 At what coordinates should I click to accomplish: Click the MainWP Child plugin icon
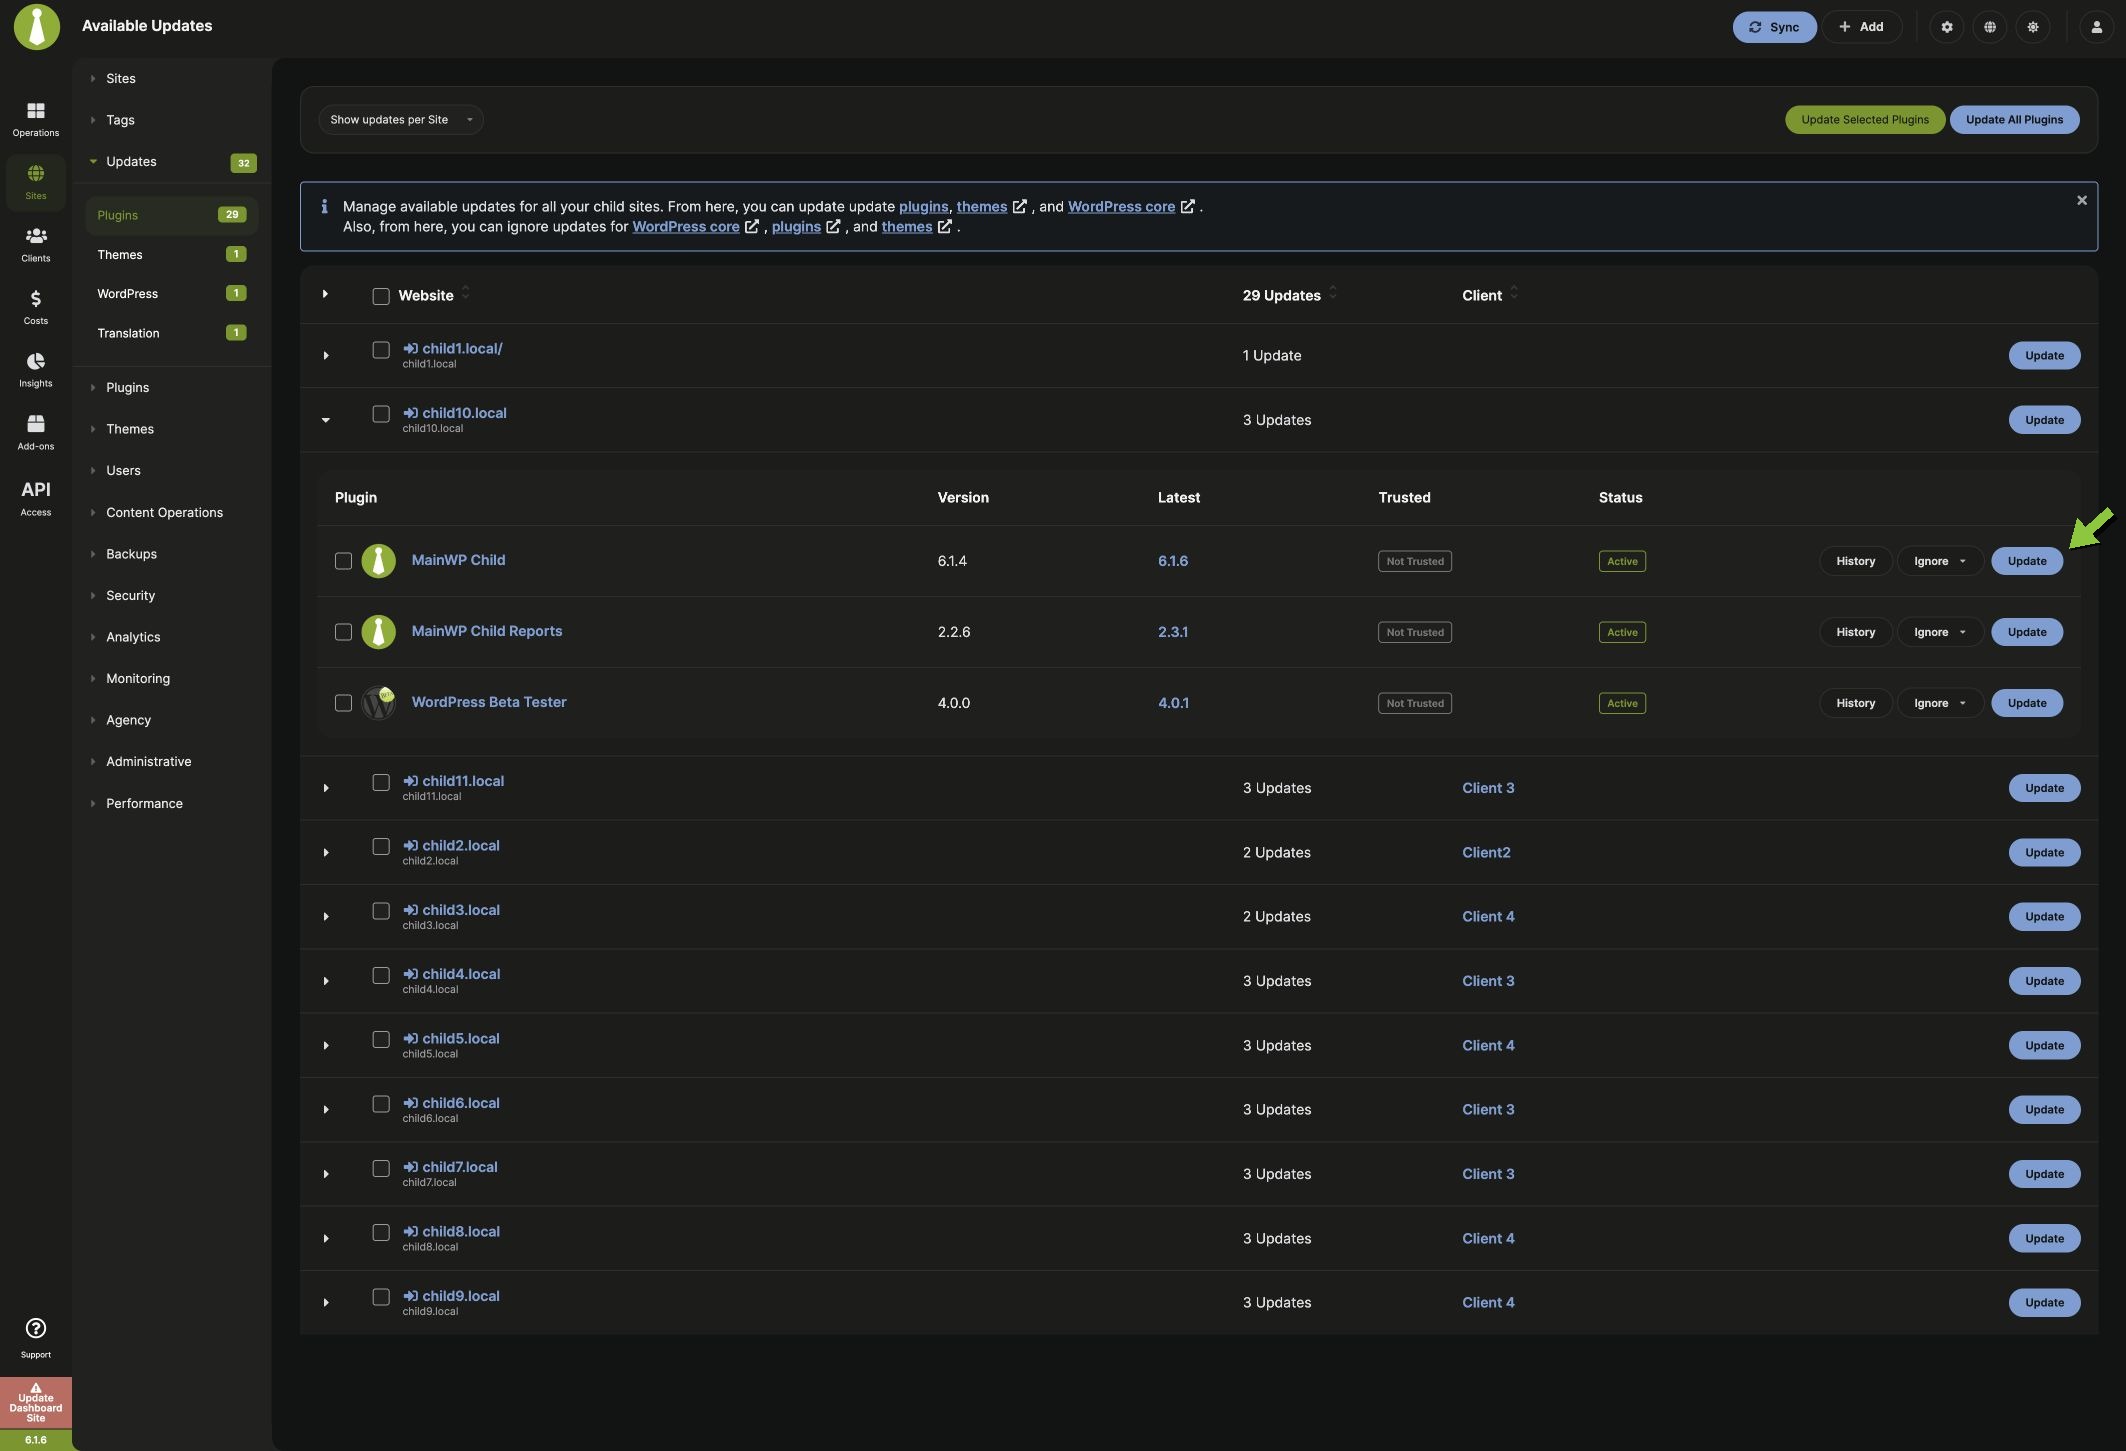(x=379, y=561)
